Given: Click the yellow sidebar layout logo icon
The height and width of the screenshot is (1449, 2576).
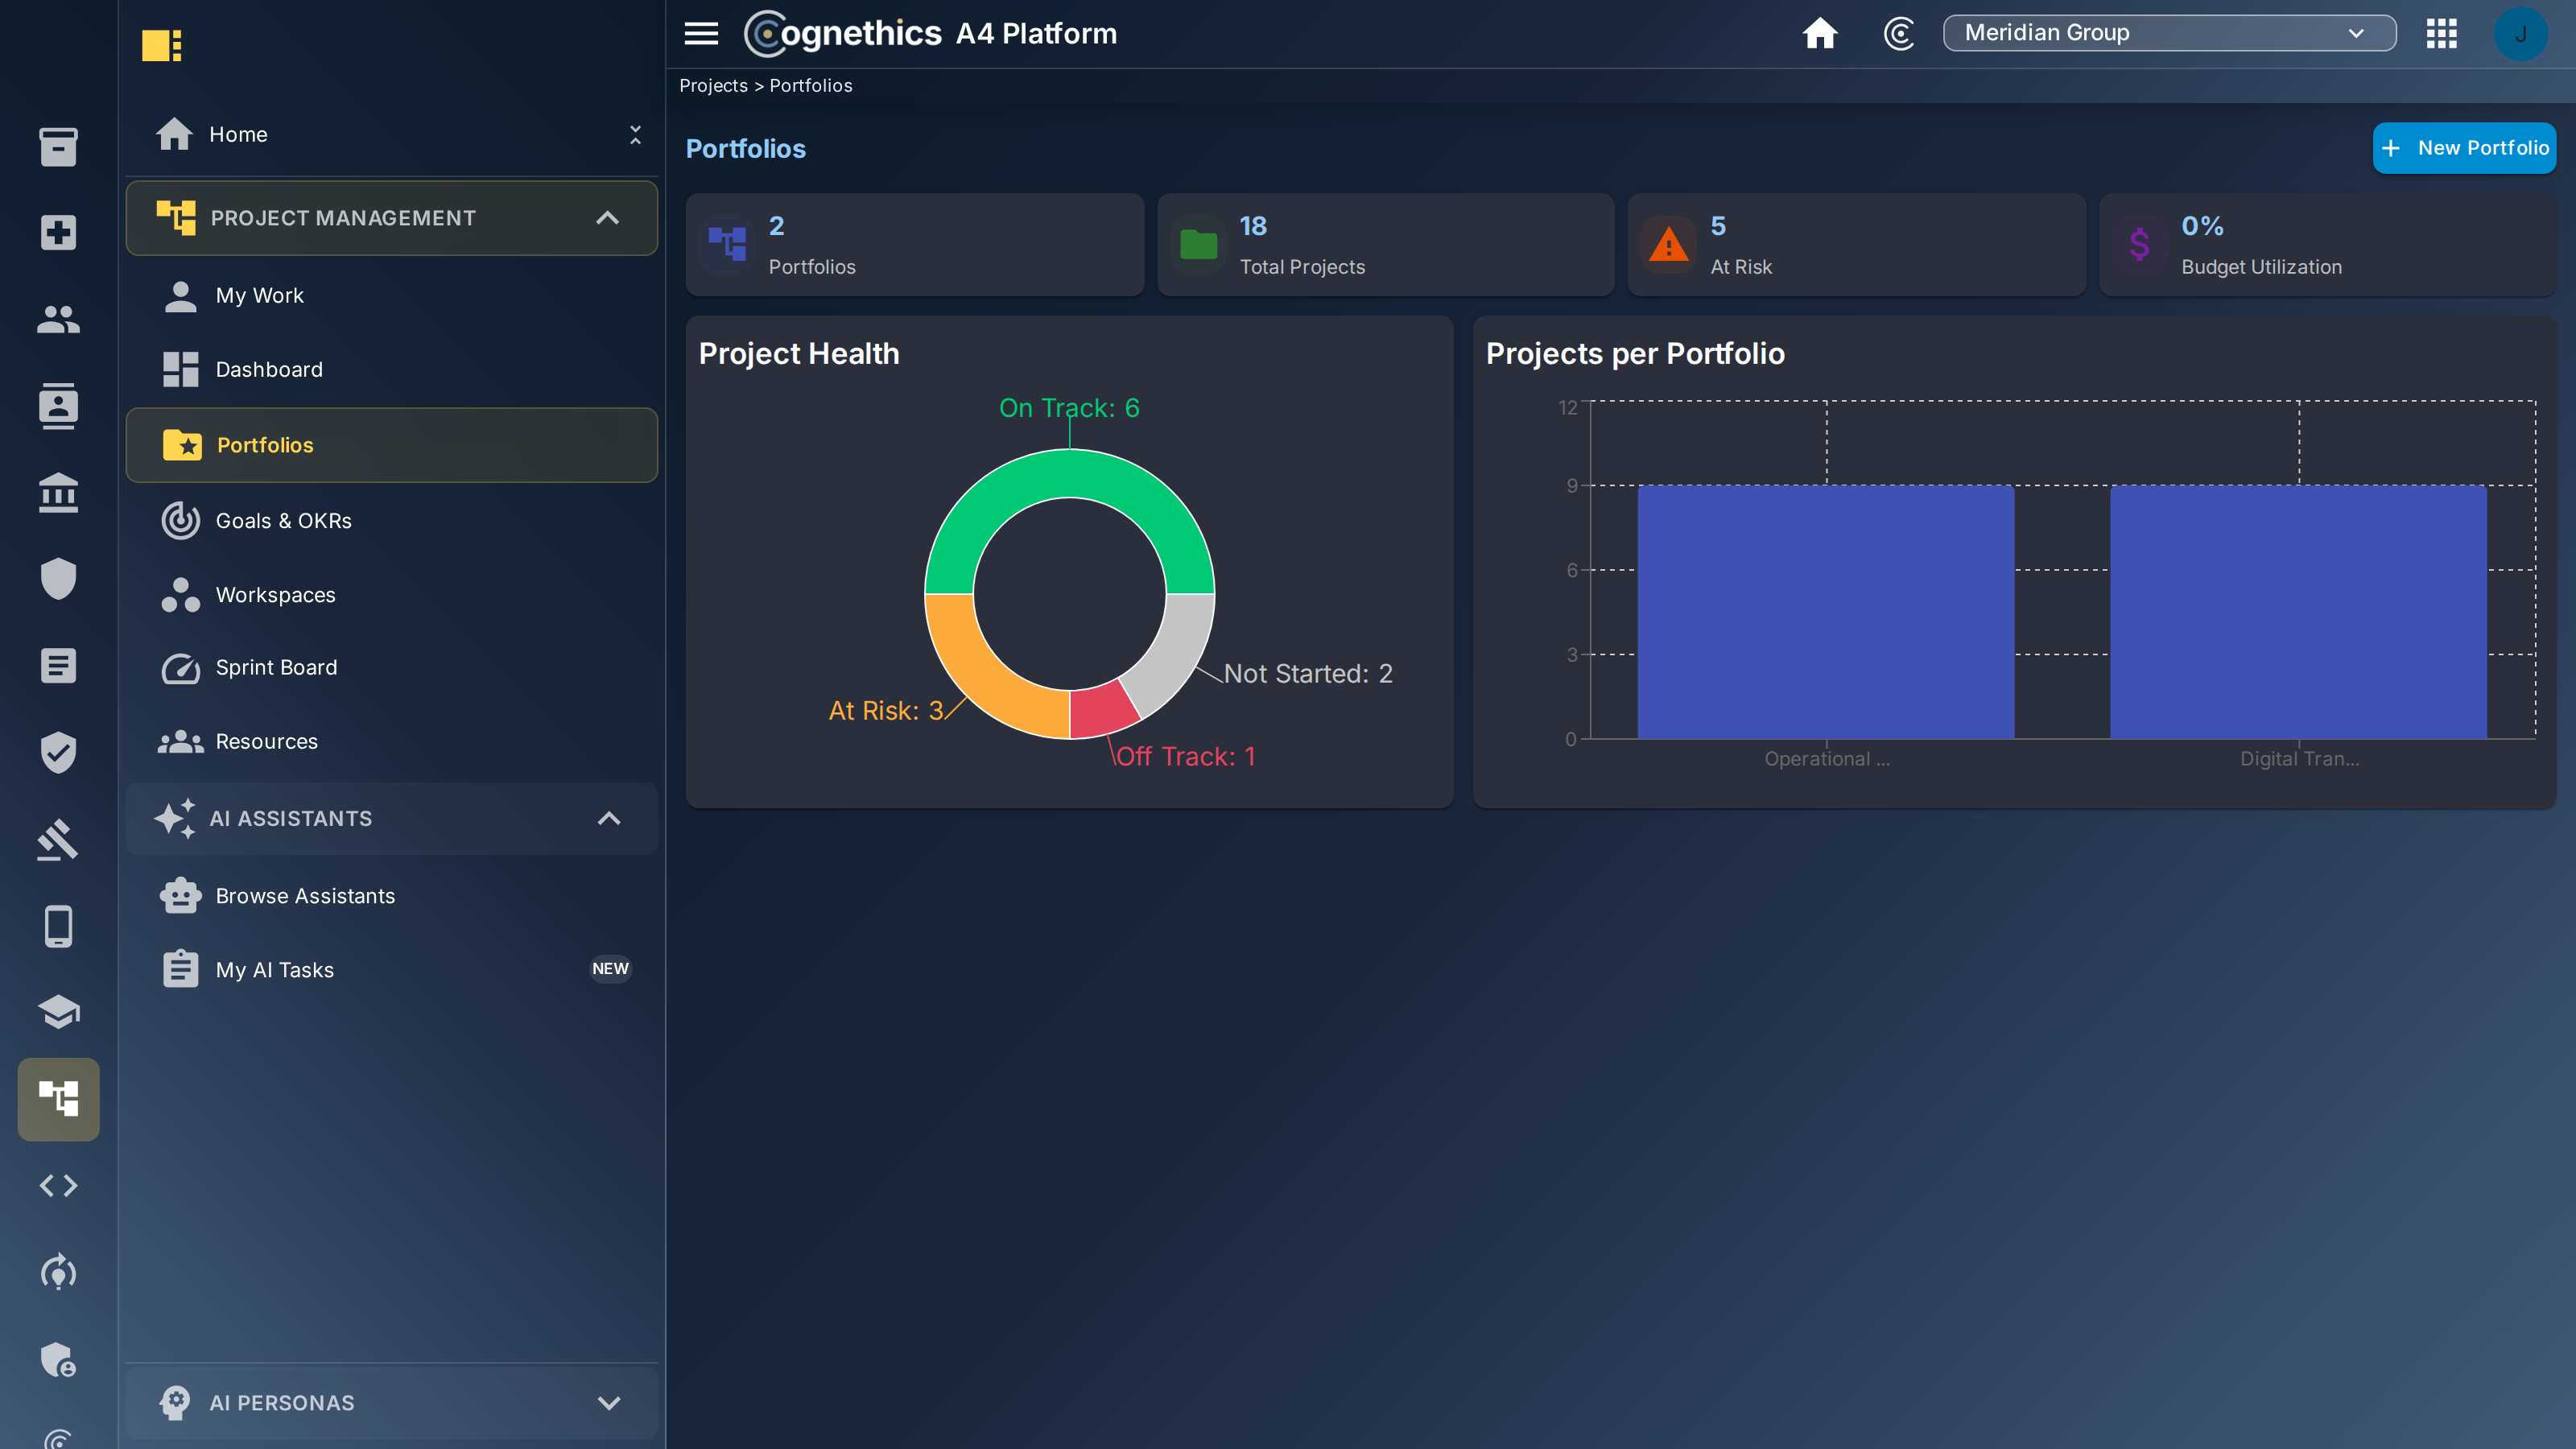Looking at the screenshot, I should click(x=162, y=45).
